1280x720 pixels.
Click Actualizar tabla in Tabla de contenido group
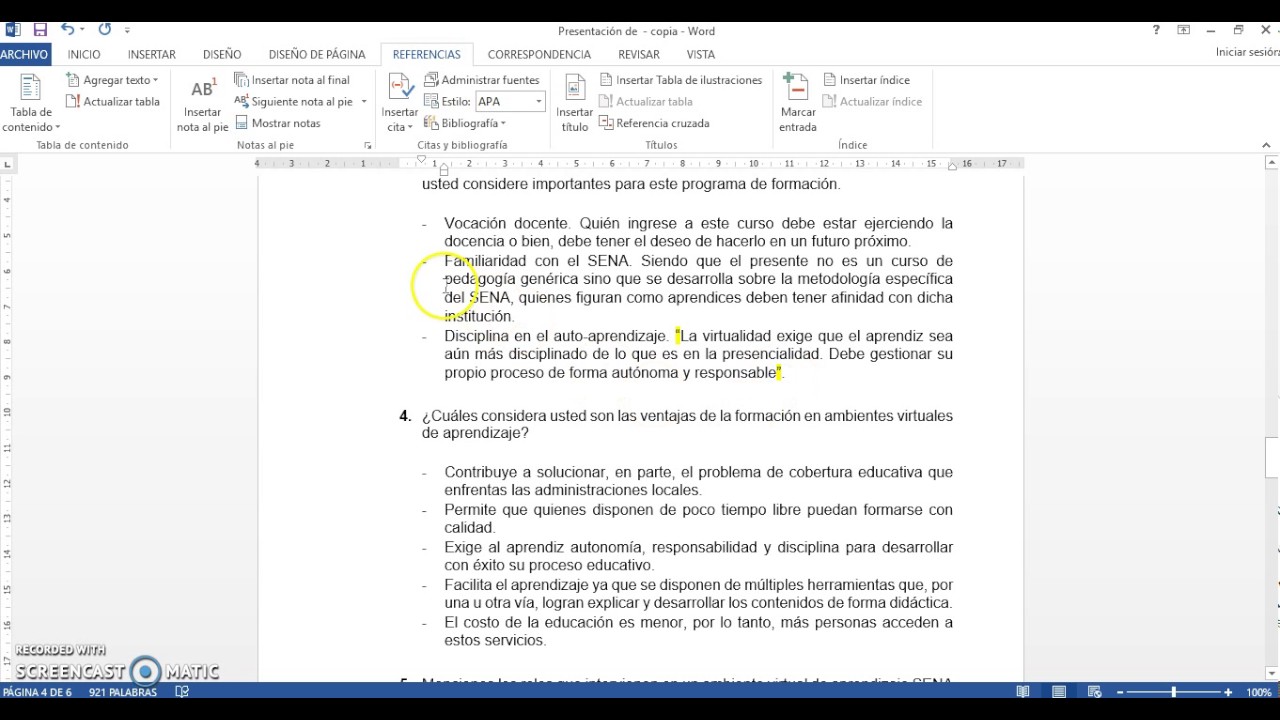[112, 101]
